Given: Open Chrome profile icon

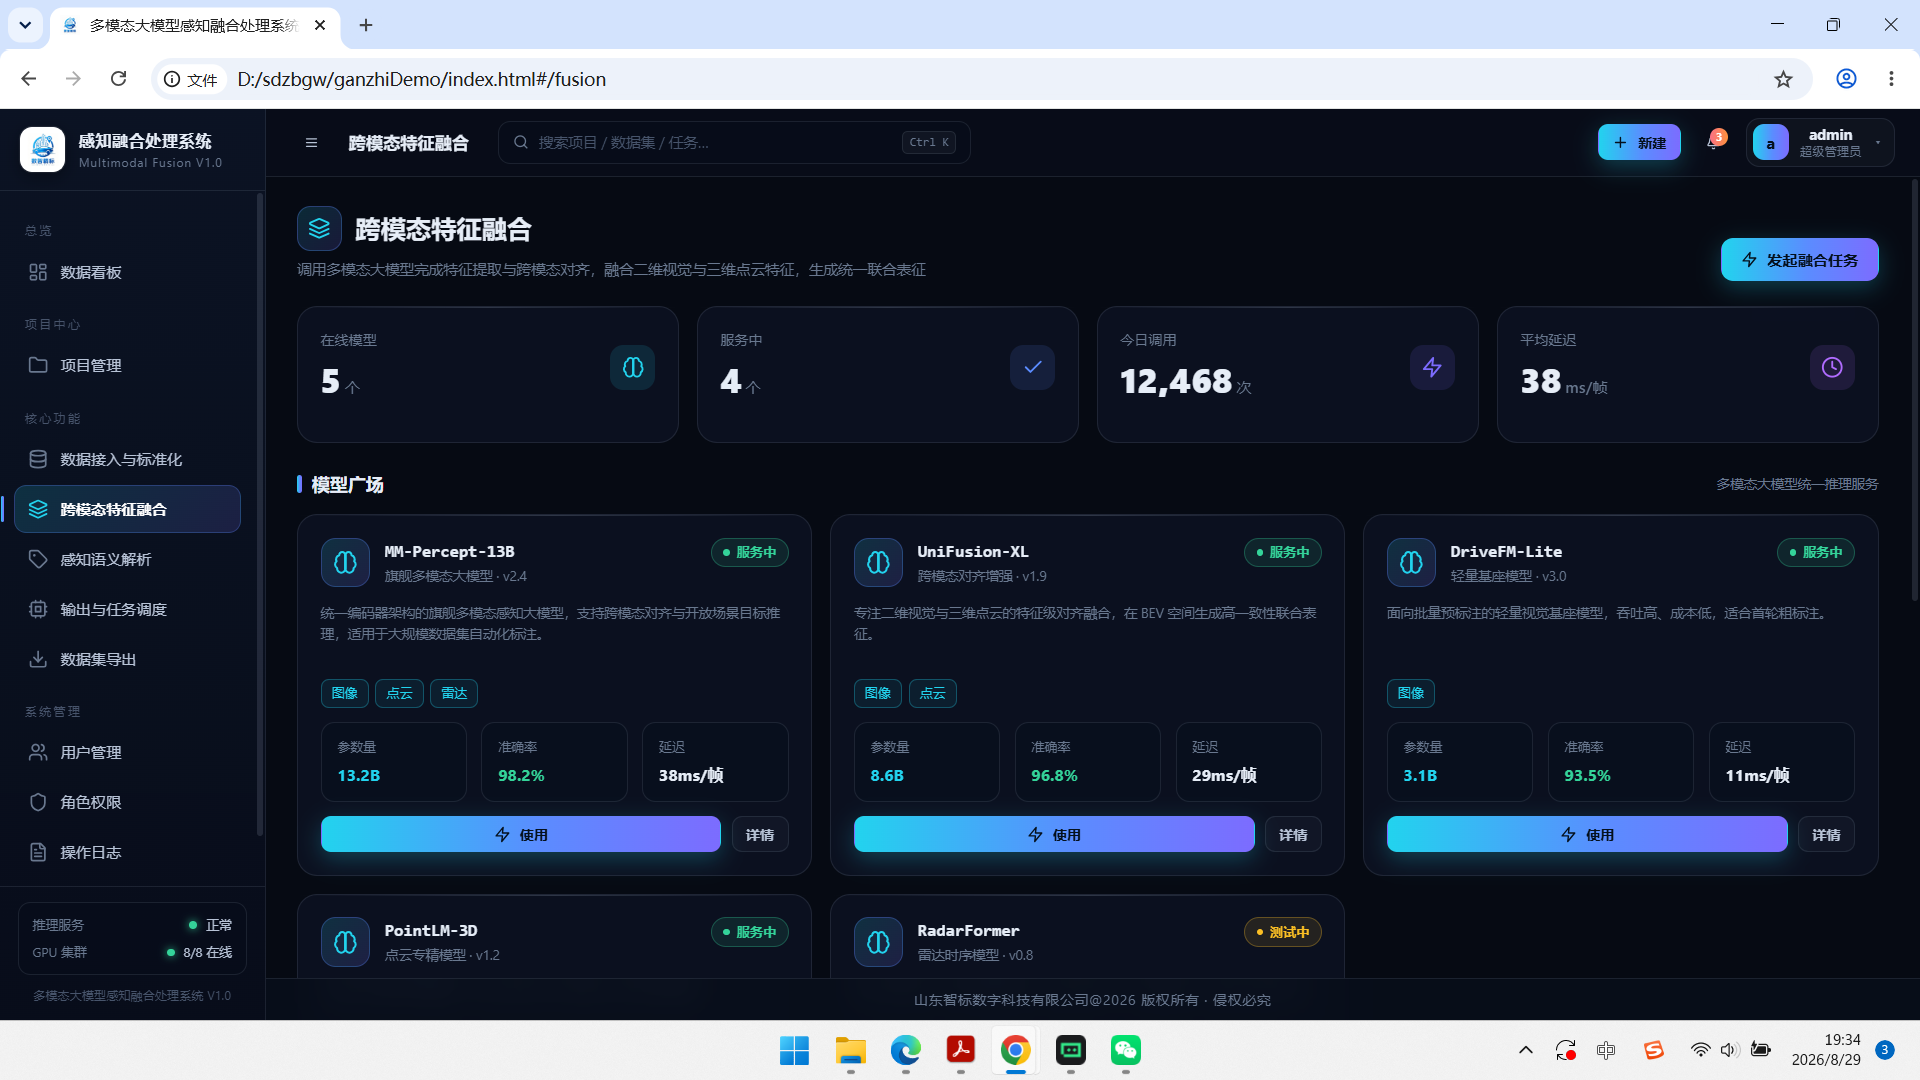Looking at the screenshot, I should 1846,79.
